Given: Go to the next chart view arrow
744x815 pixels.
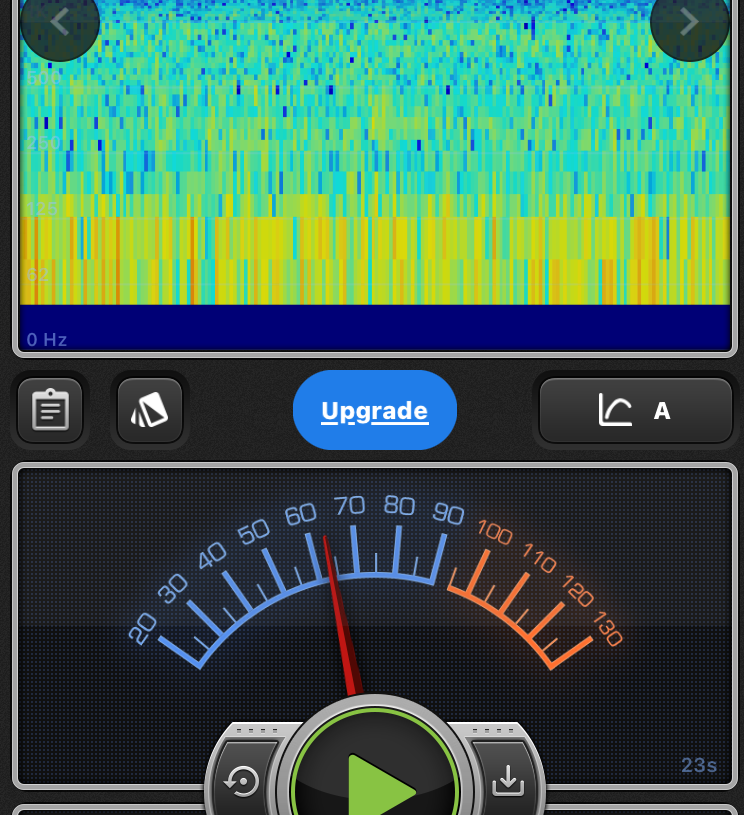Looking at the screenshot, I should pos(689,22).
